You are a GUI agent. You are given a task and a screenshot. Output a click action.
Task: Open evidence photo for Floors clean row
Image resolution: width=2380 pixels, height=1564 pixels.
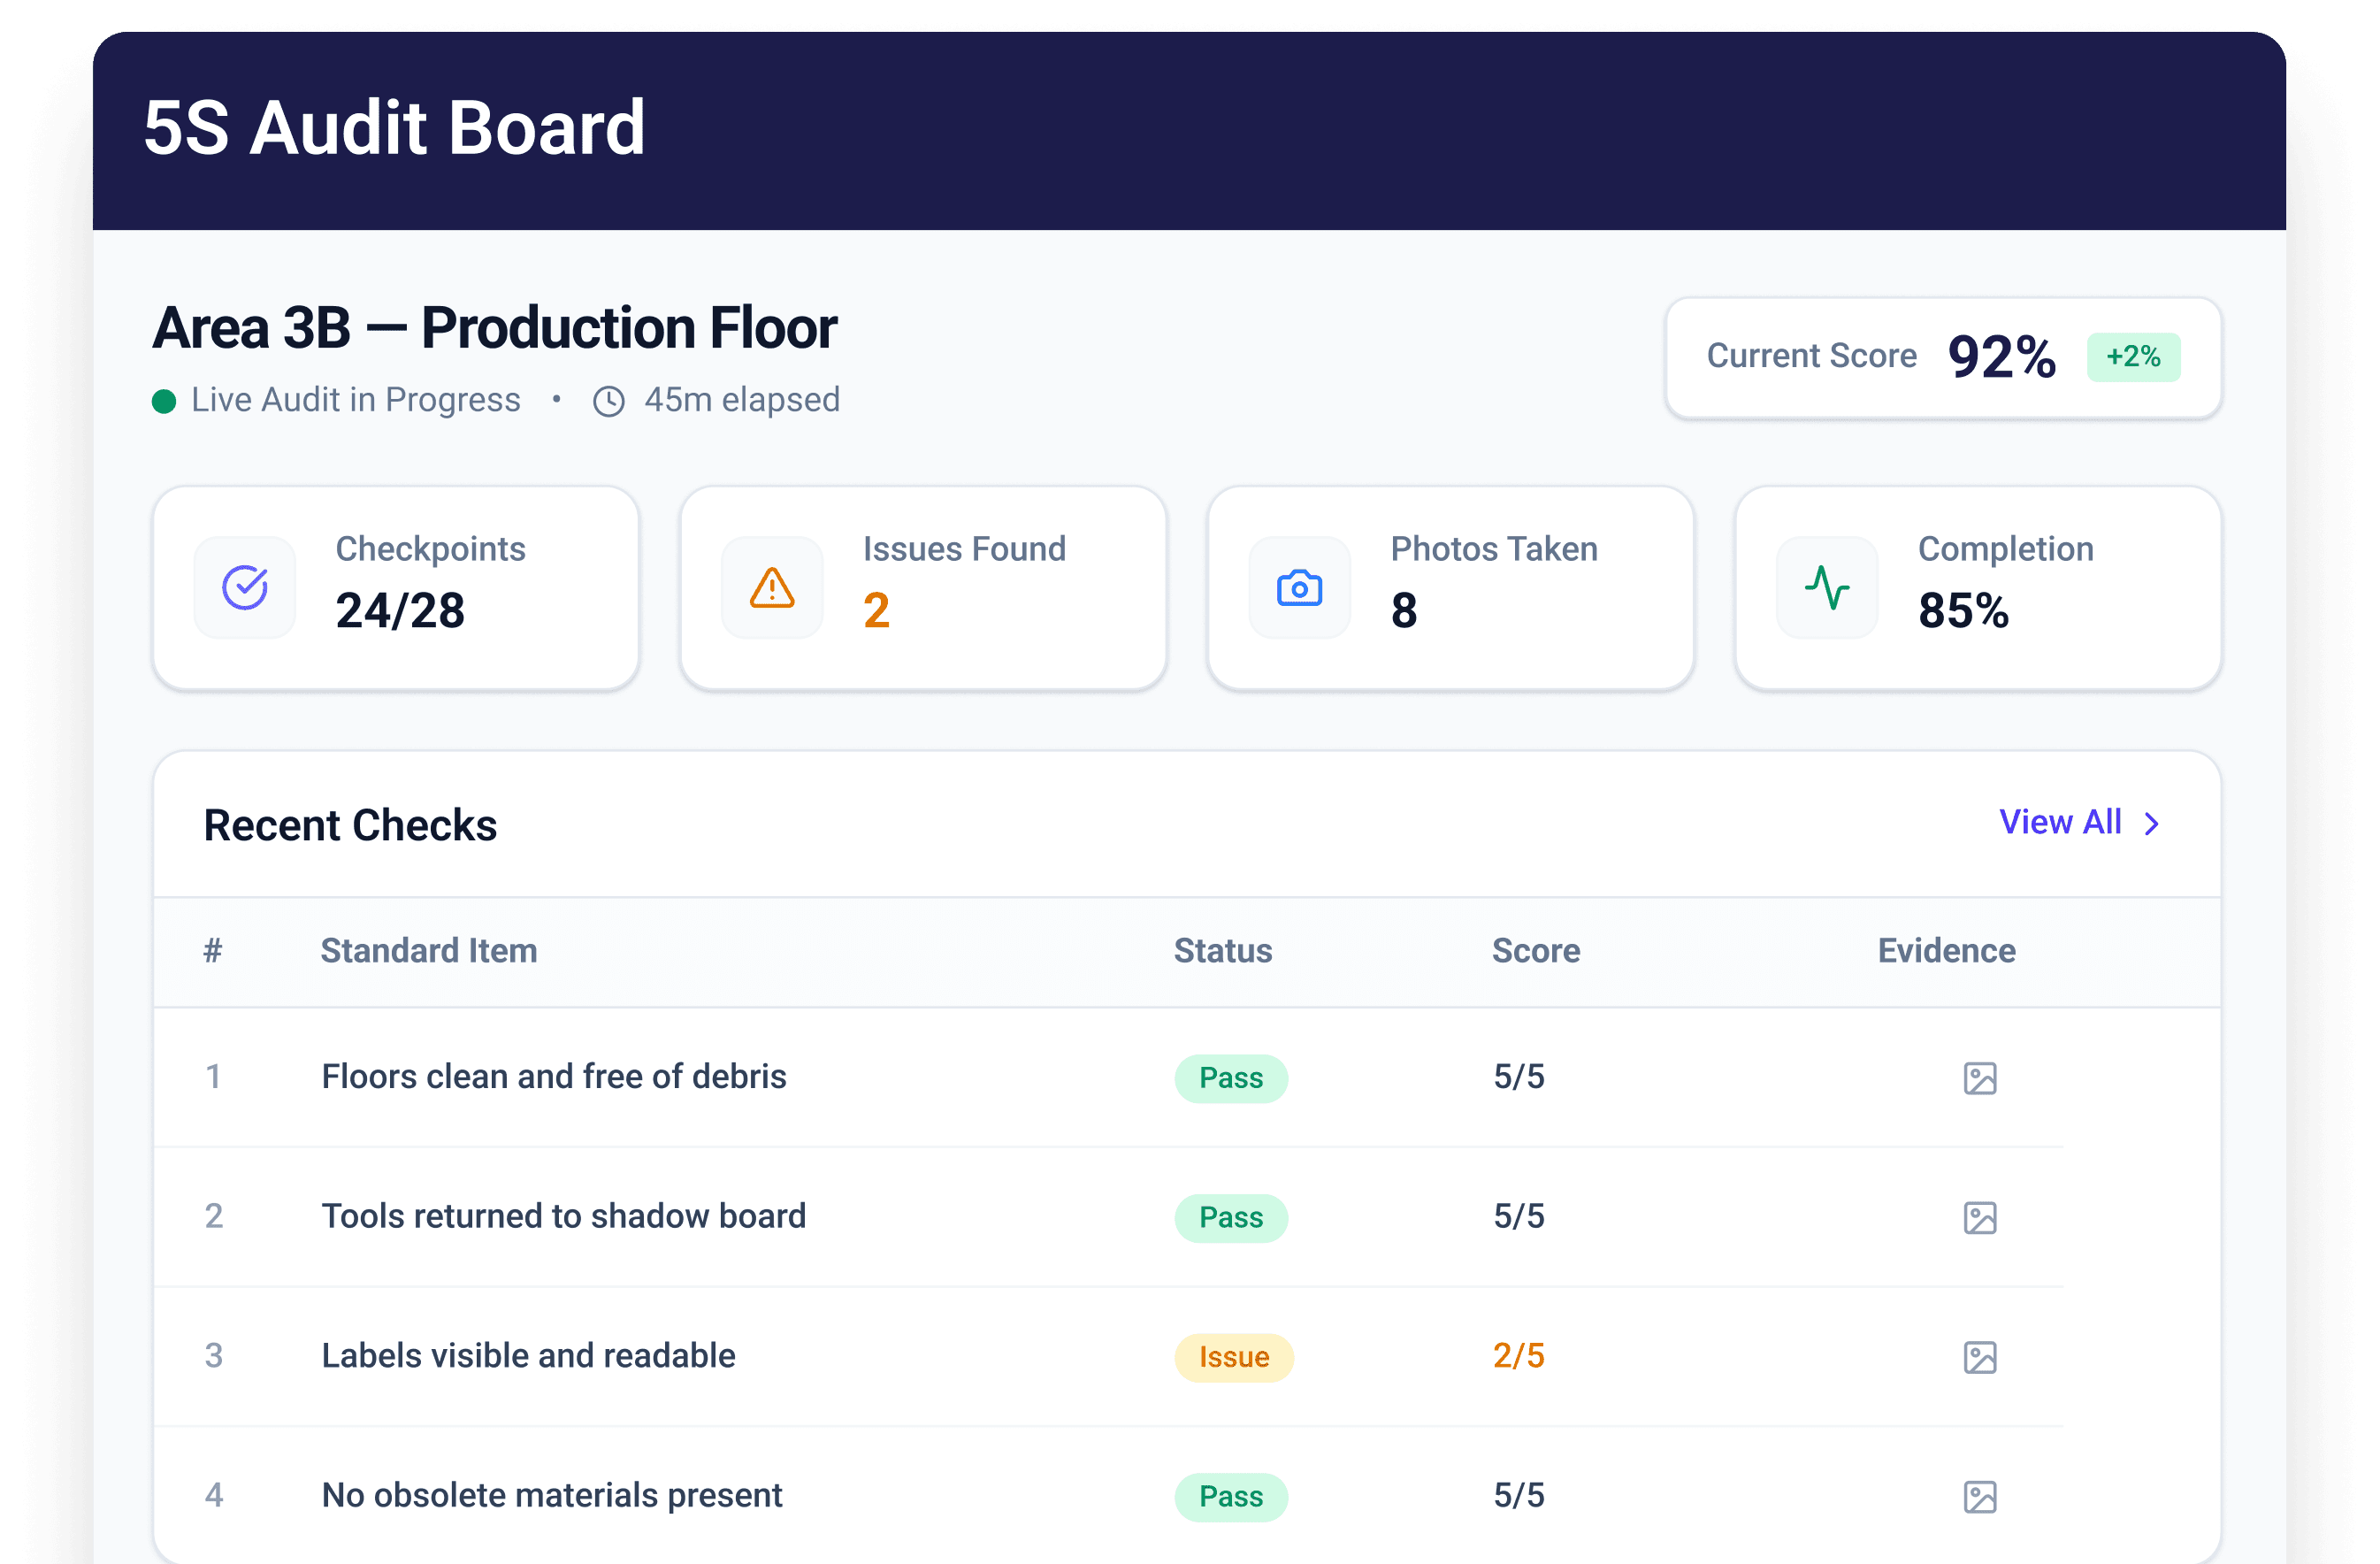[x=1979, y=1078]
